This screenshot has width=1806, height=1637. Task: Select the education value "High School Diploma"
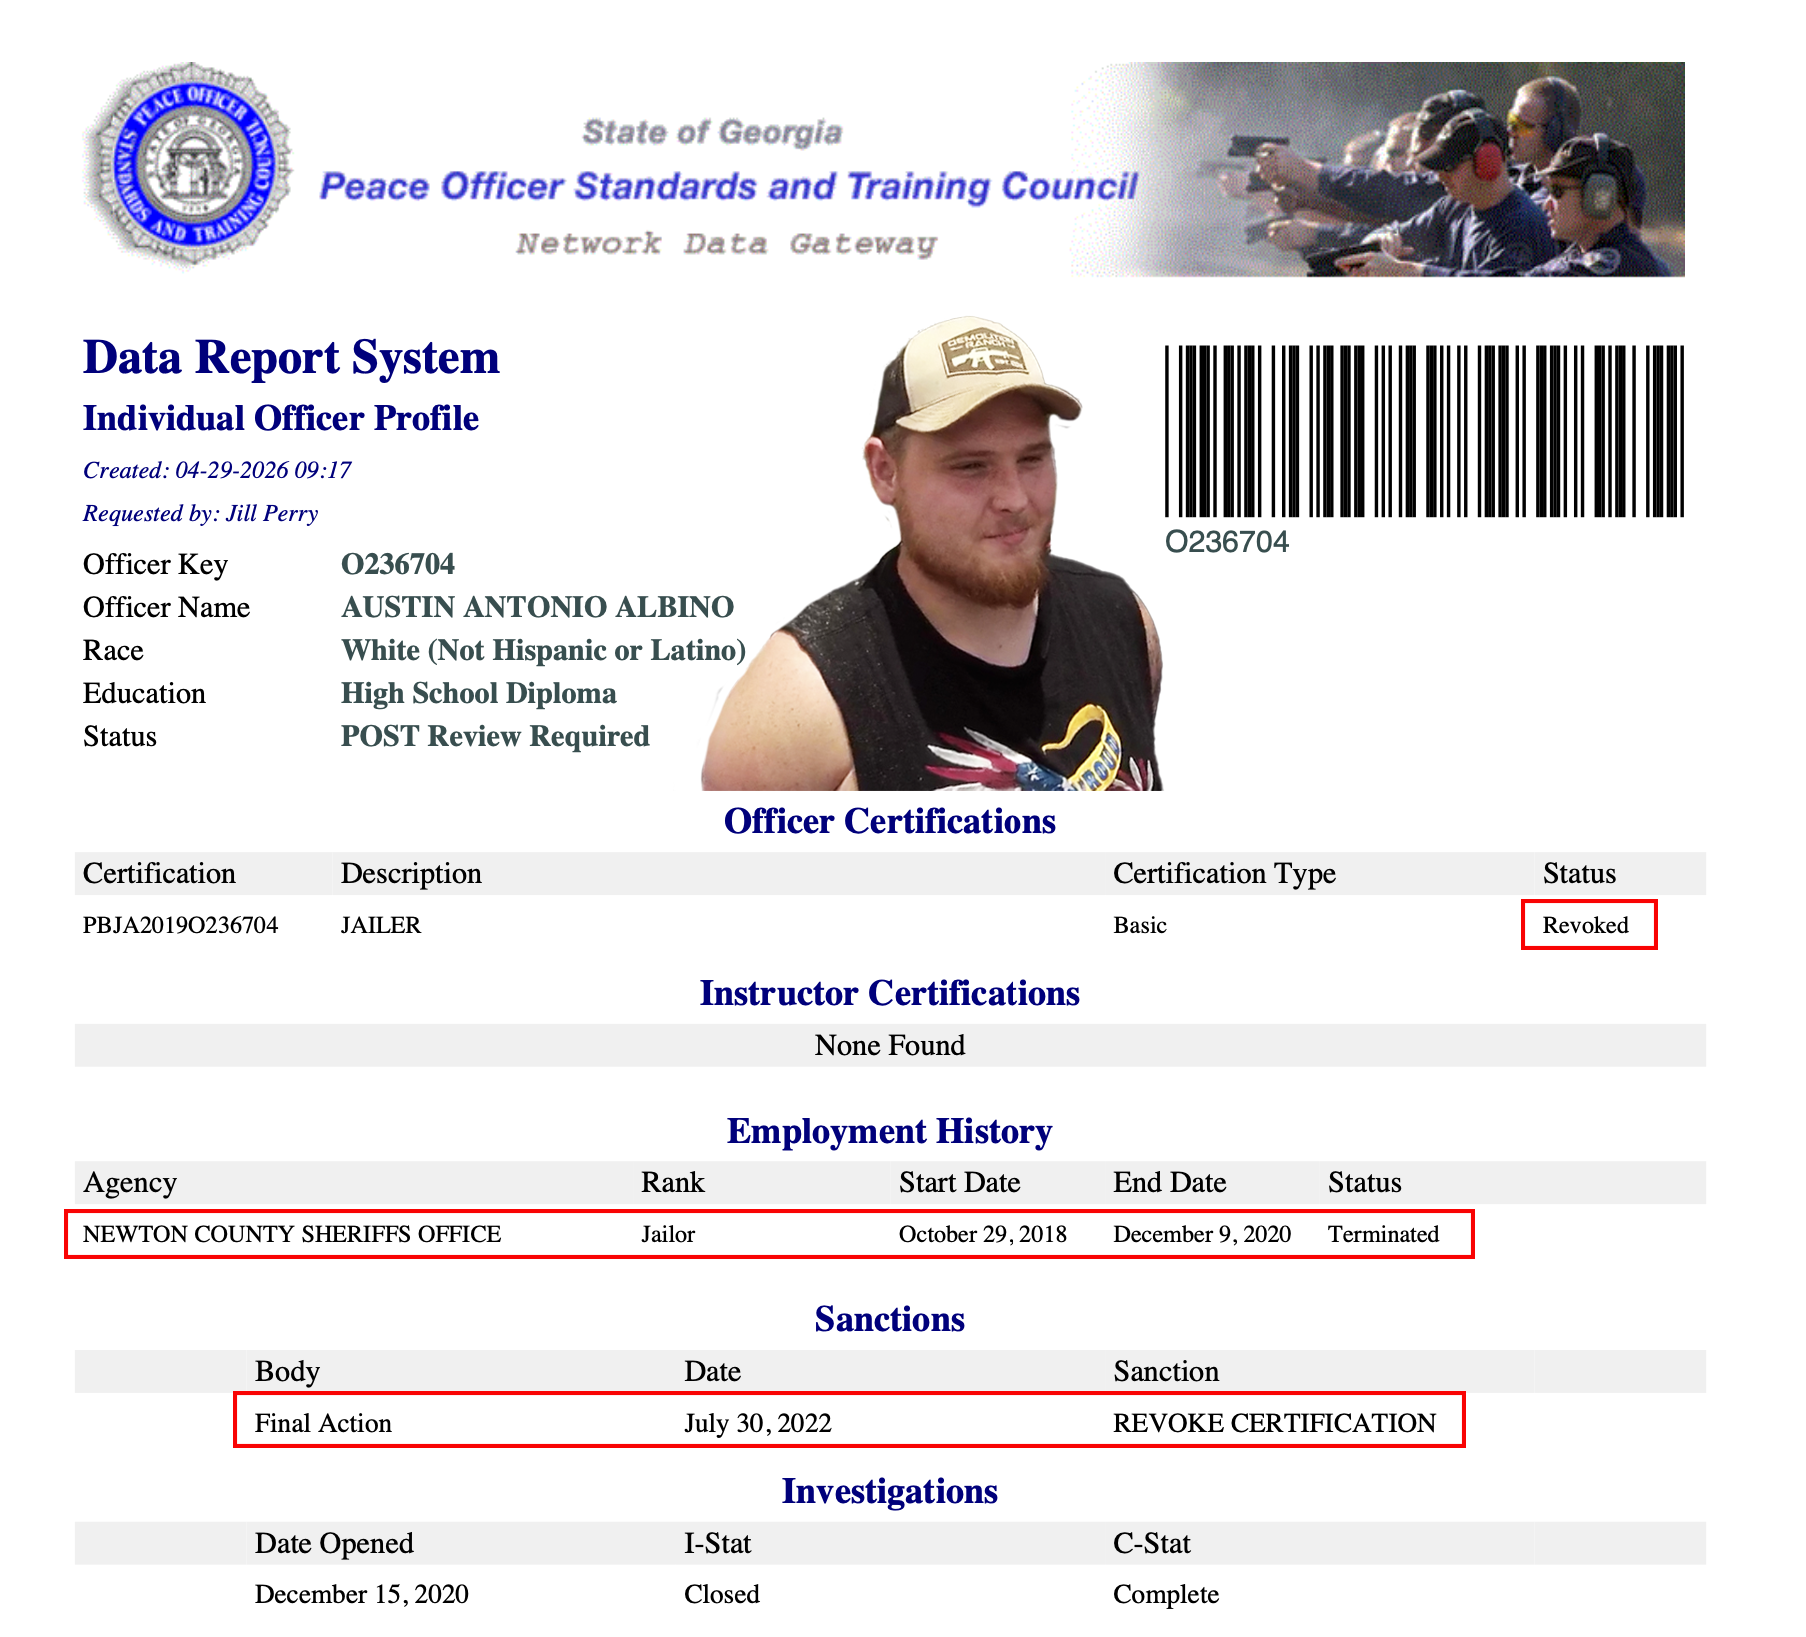(479, 693)
